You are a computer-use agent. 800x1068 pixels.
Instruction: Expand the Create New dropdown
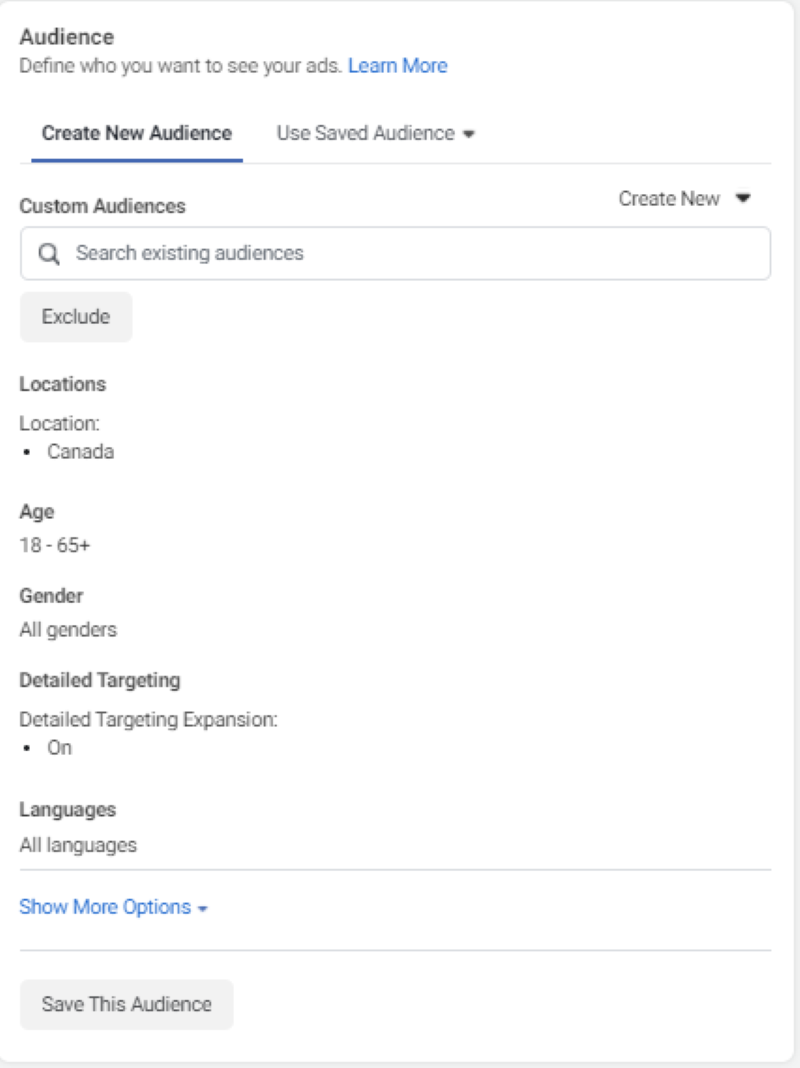(684, 198)
